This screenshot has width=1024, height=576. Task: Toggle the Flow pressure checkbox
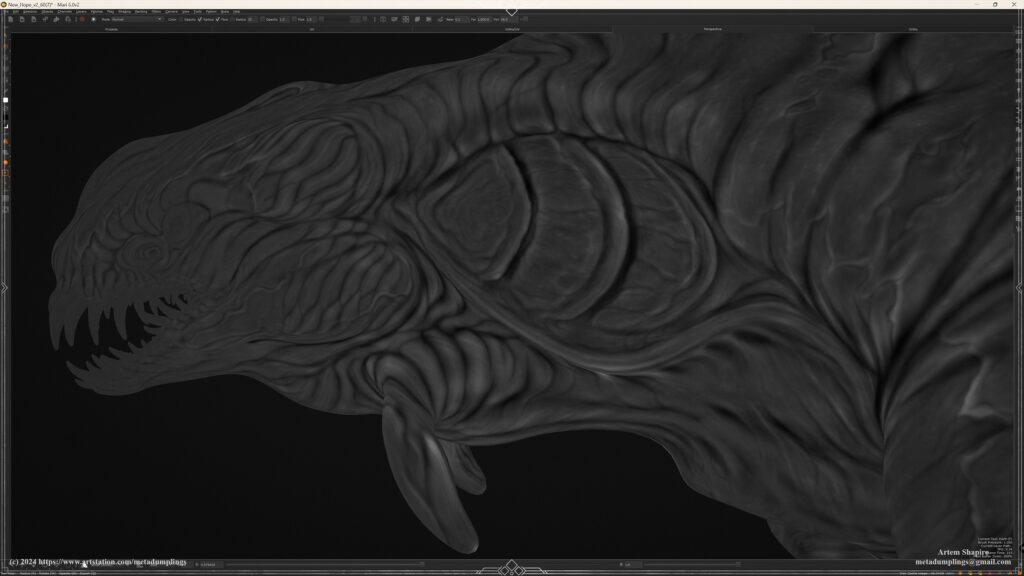(x=218, y=19)
